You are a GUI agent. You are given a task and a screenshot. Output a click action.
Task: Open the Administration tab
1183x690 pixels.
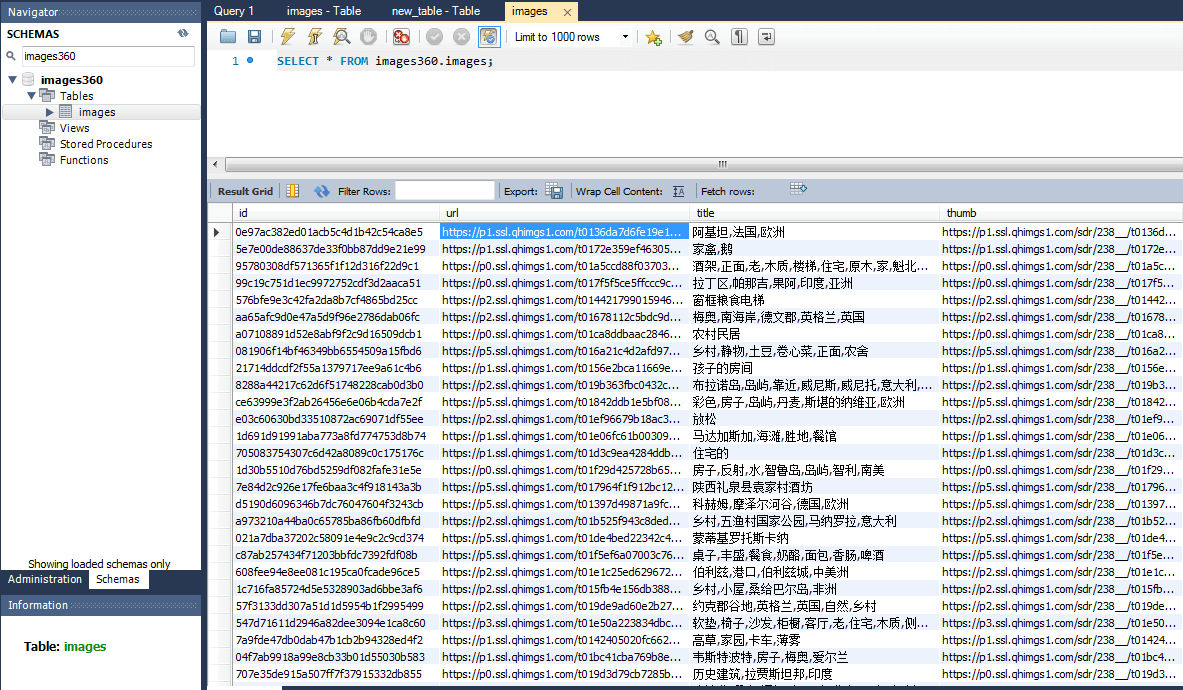[x=45, y=579]
